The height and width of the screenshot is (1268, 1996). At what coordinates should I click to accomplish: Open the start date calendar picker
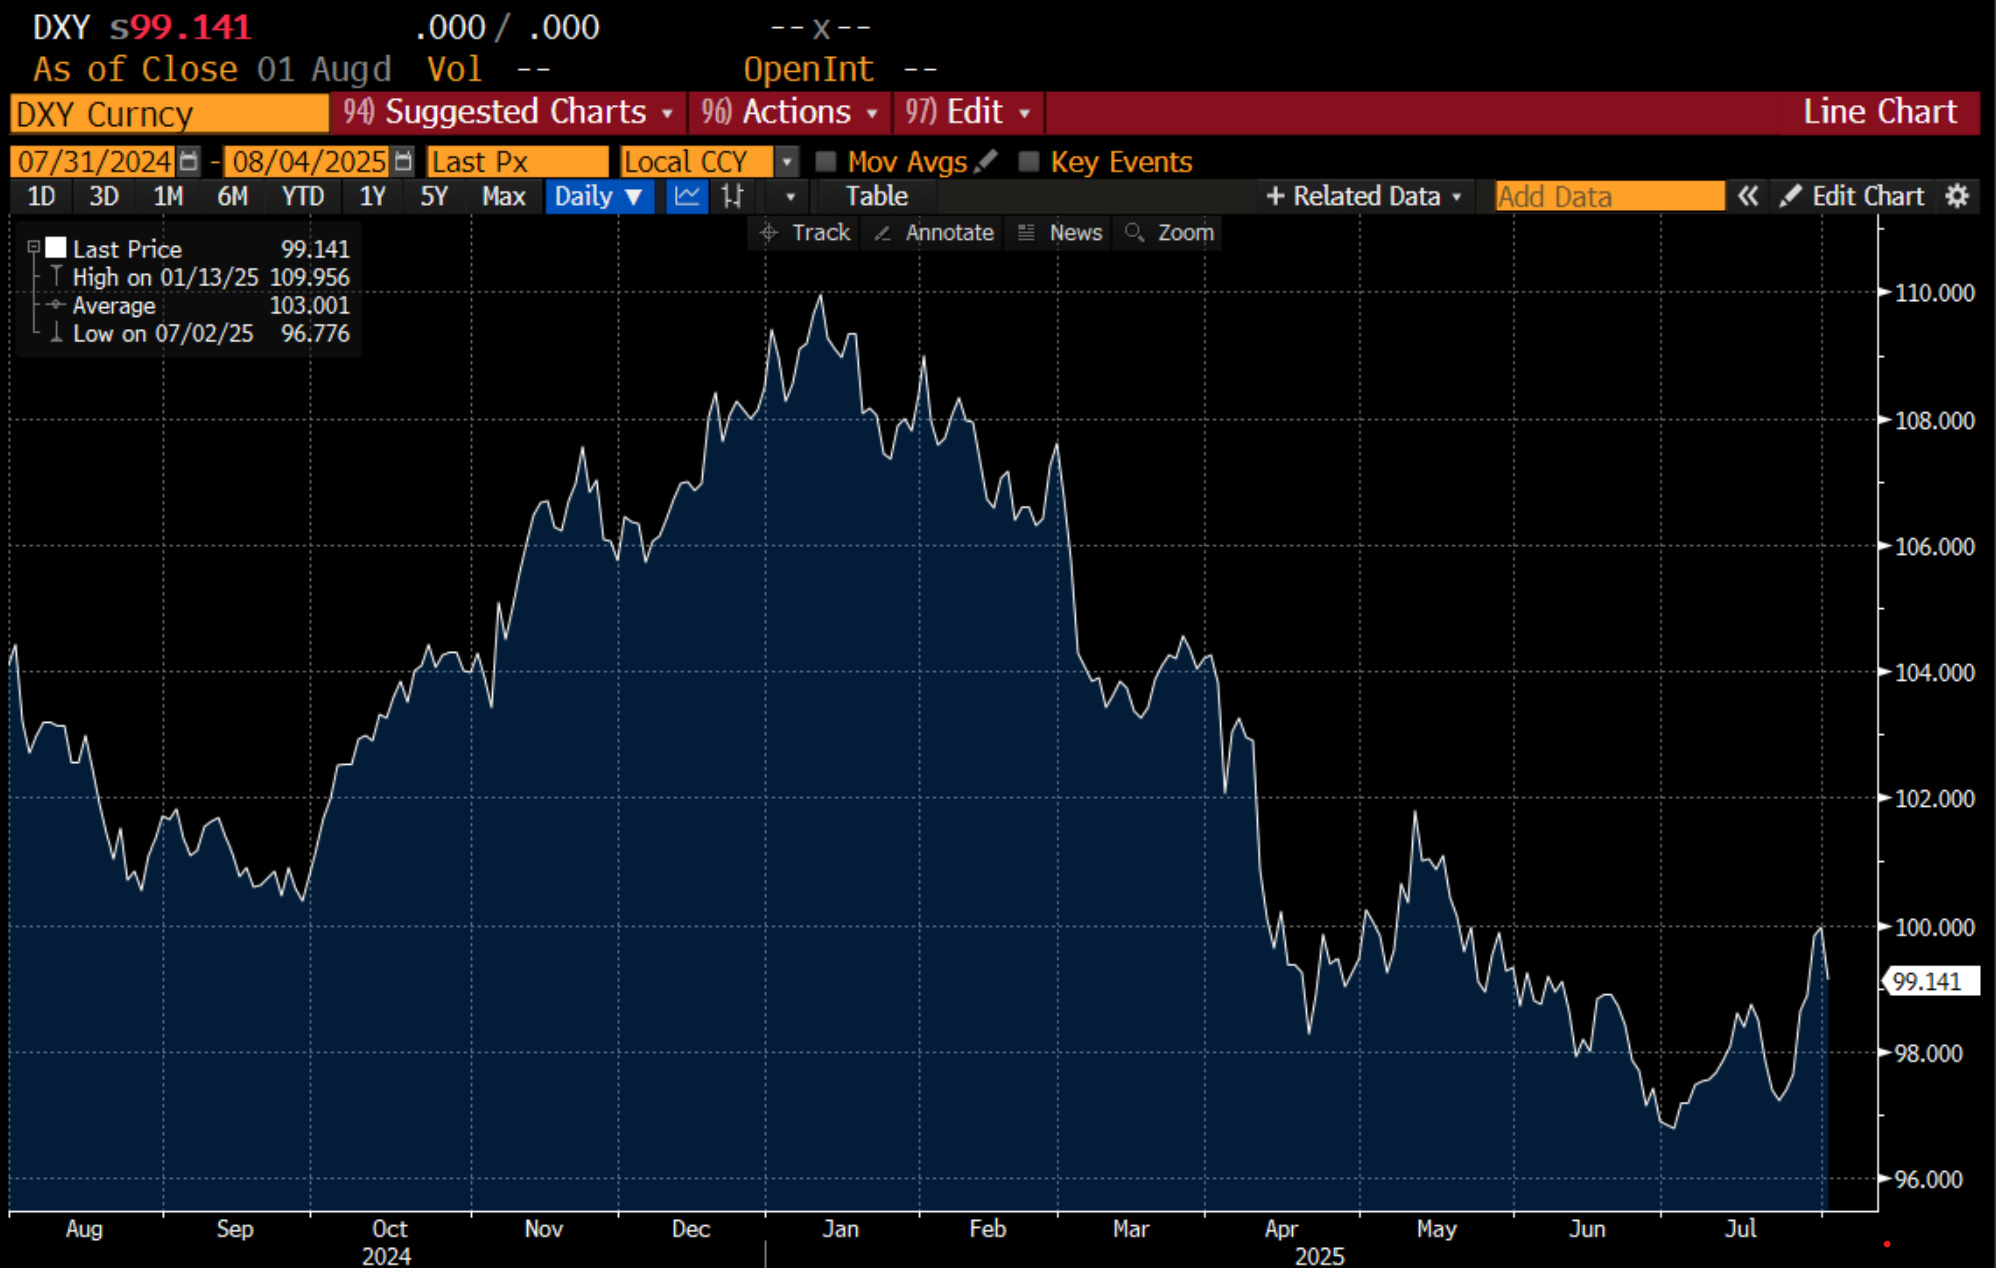189,161
